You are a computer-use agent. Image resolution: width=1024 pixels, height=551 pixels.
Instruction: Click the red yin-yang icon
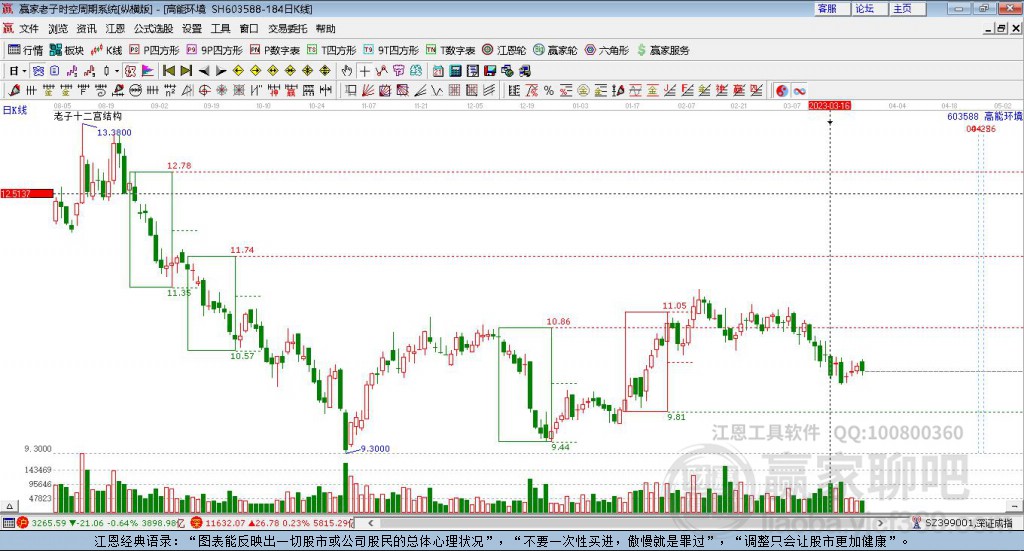782,91
